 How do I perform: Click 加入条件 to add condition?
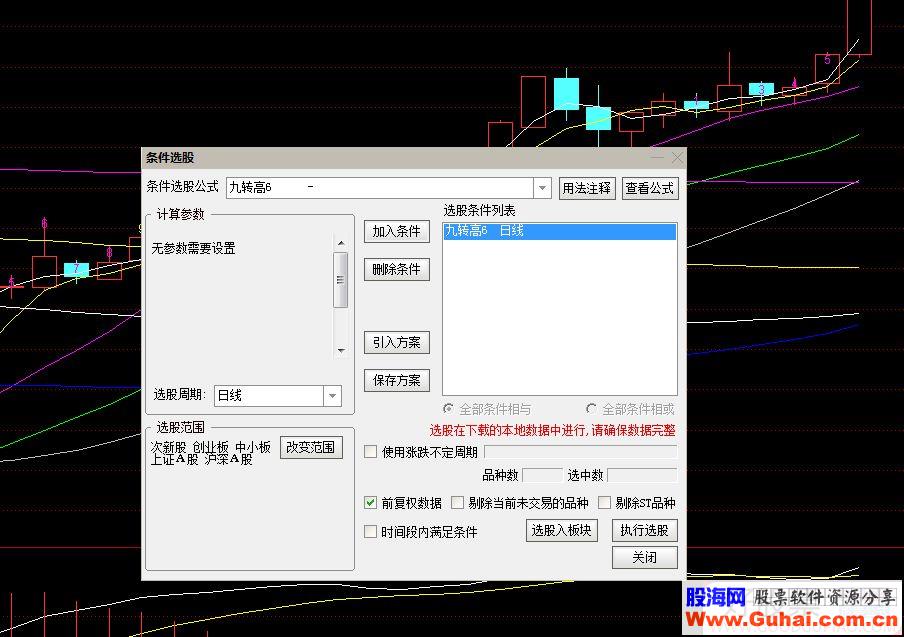(397, 231)
